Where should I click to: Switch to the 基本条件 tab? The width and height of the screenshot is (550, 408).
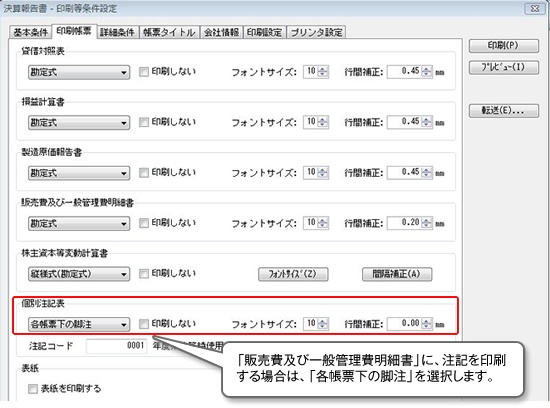tap(31, 32)
